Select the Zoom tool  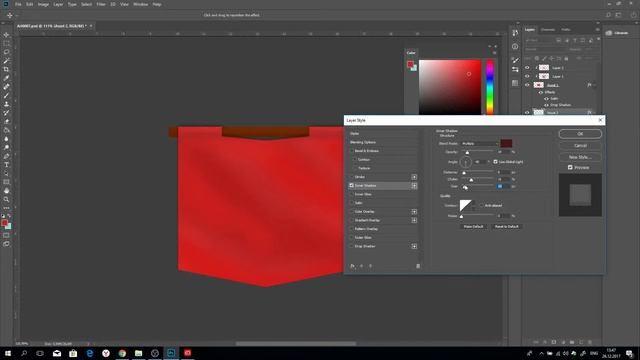[6, 200]
